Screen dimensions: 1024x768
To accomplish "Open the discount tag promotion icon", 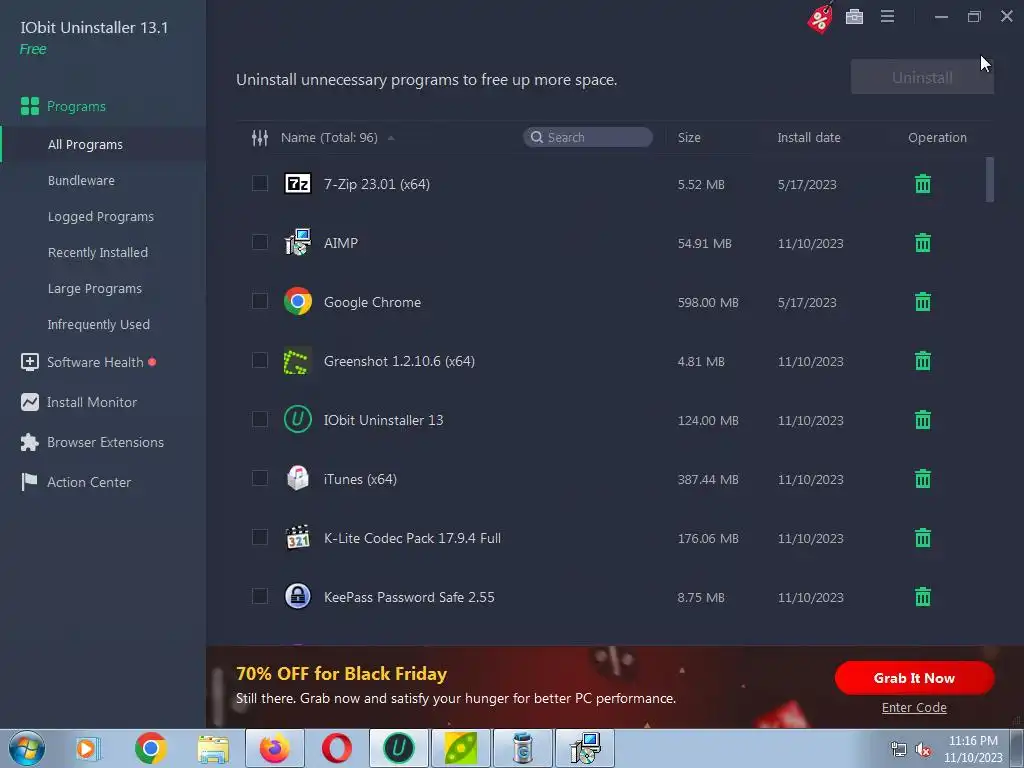I will [x=820, y=18].
